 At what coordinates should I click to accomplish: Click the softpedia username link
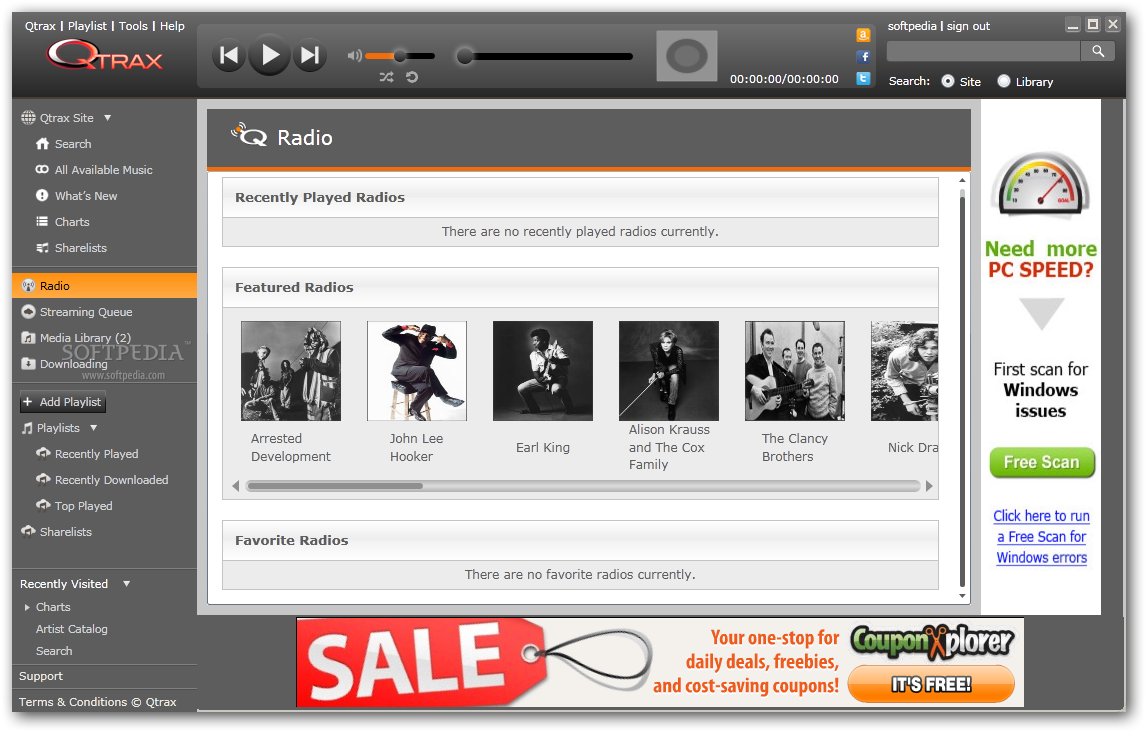pos(911,26)
